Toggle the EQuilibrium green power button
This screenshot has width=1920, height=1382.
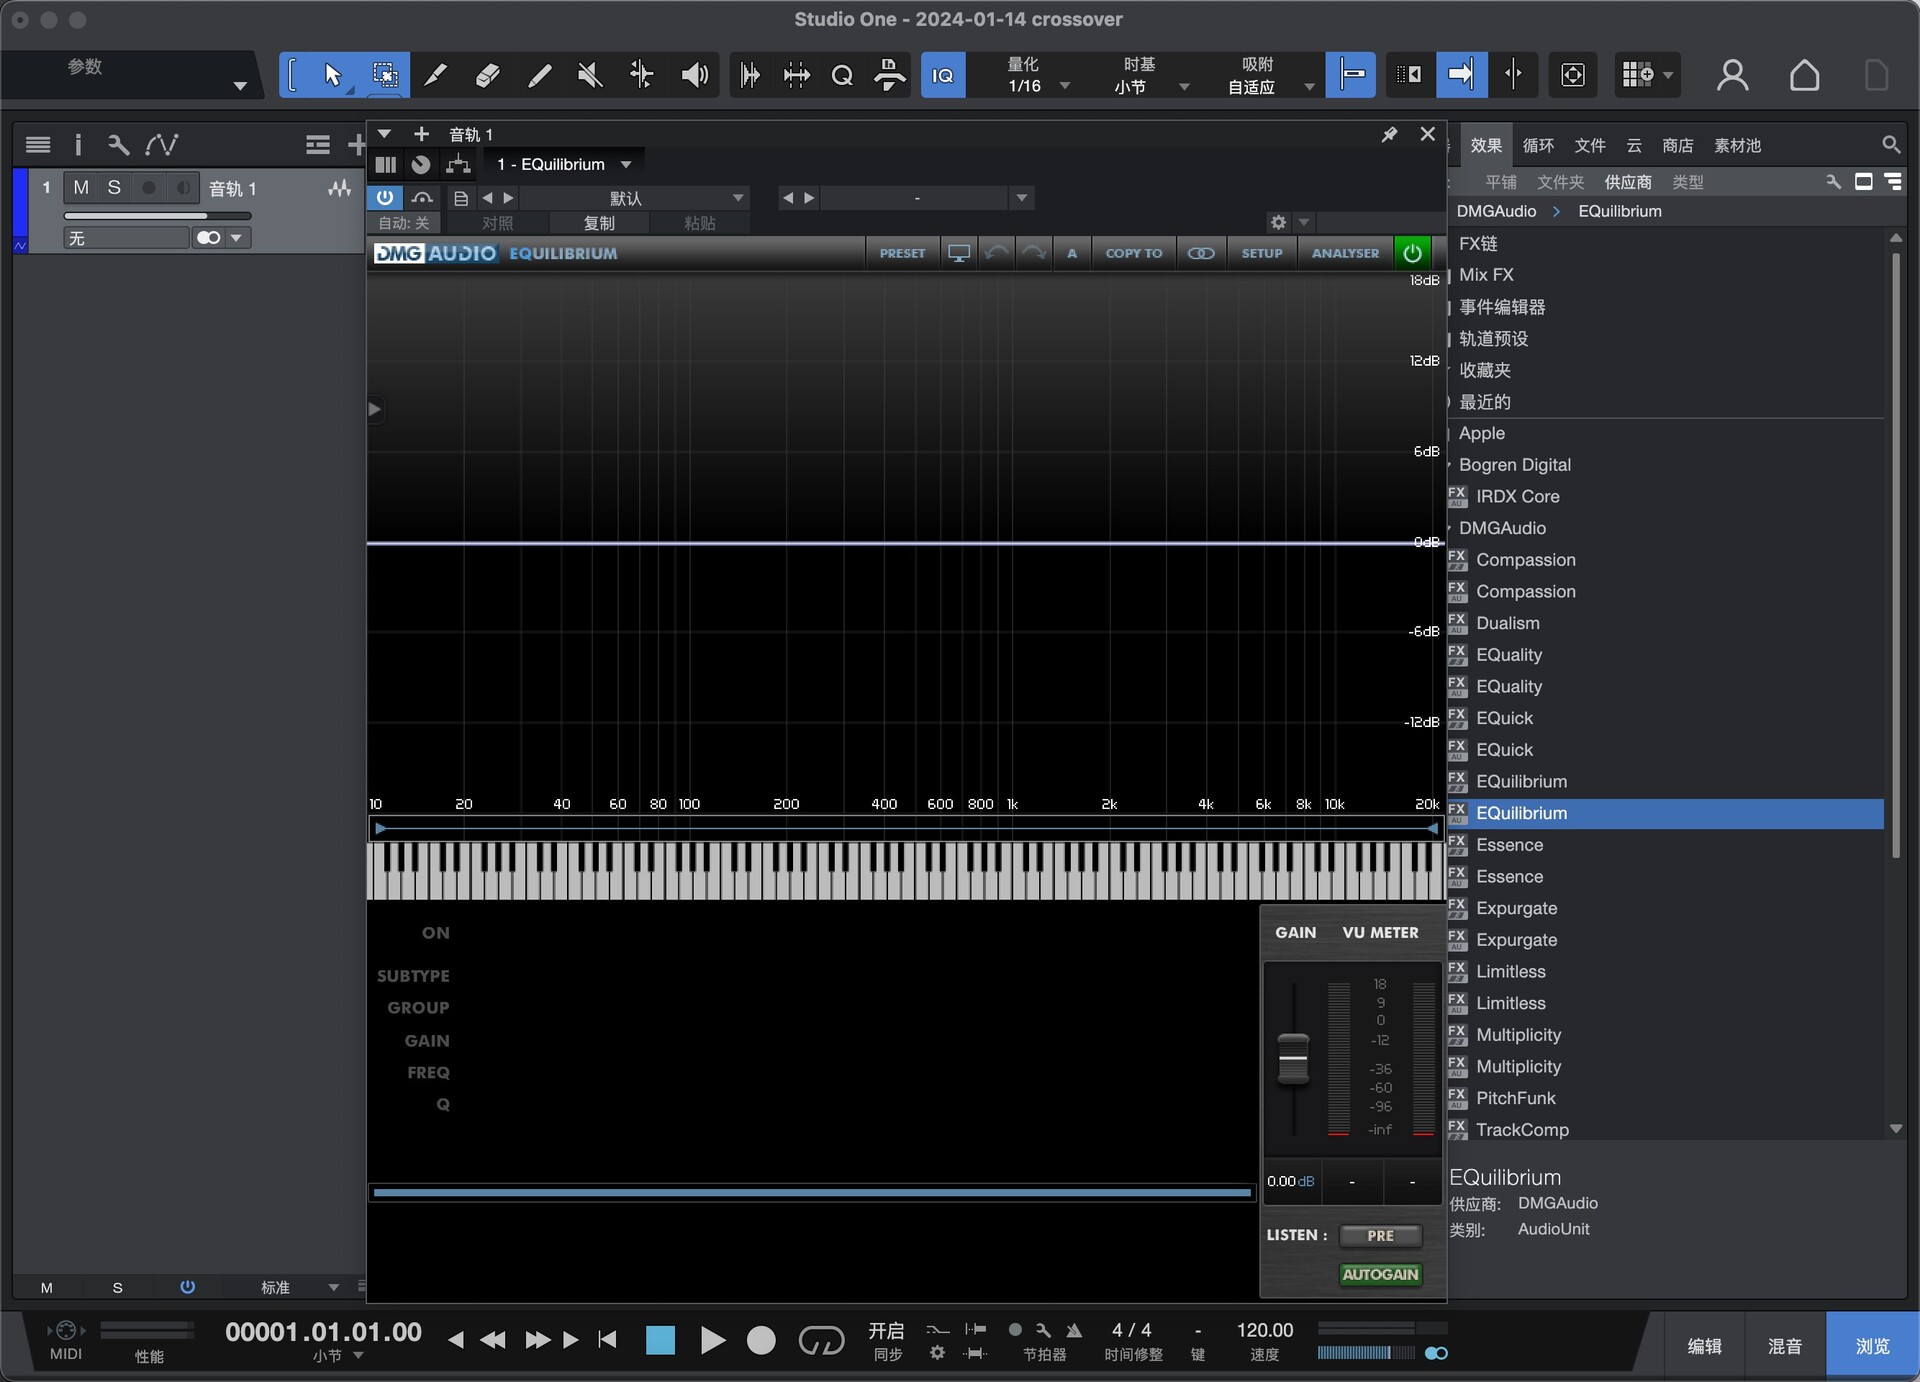coord(1412,253)
